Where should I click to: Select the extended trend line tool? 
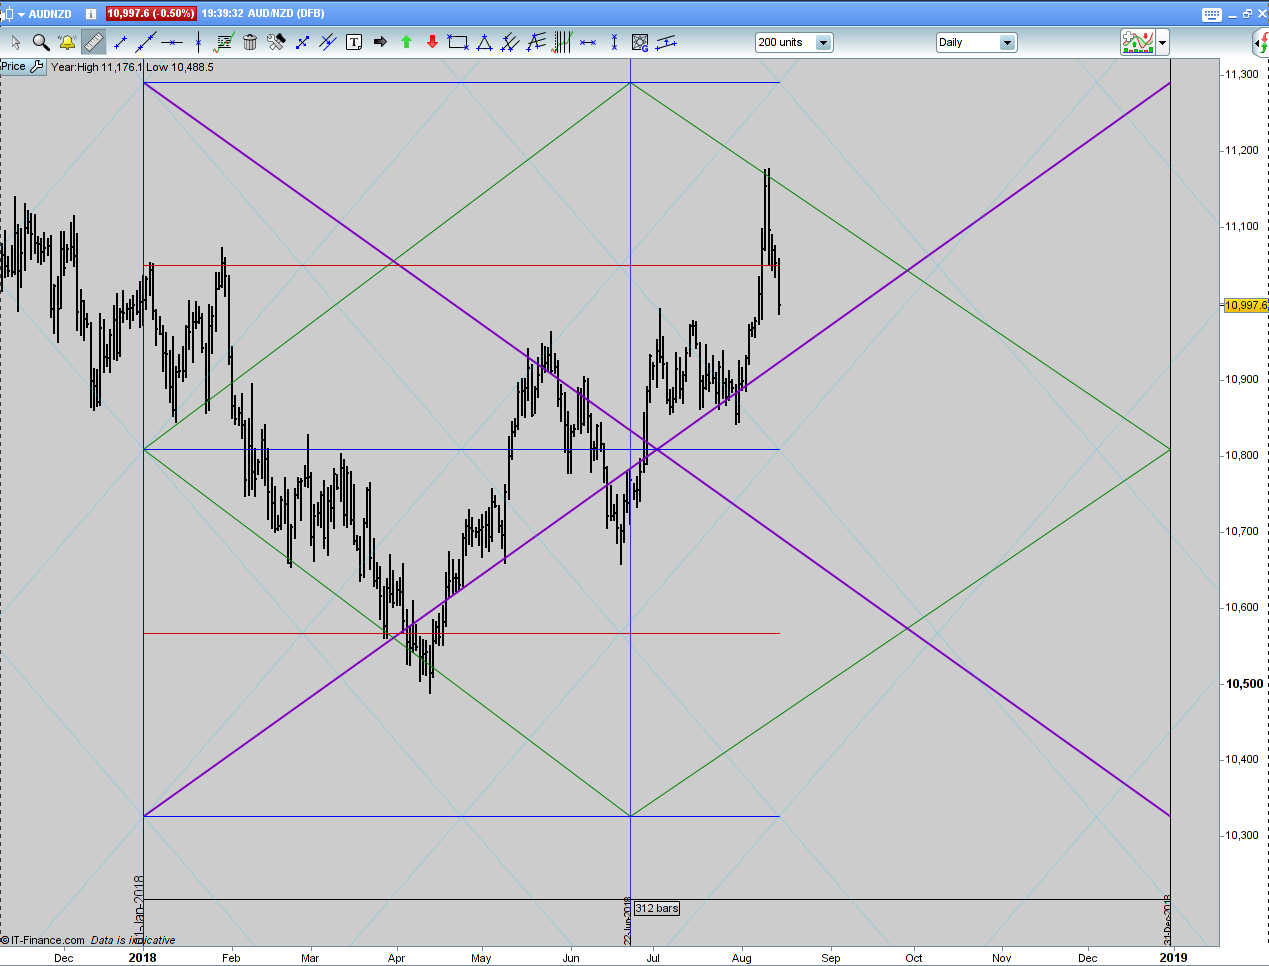pyautogui.click(x=146, y=42)
